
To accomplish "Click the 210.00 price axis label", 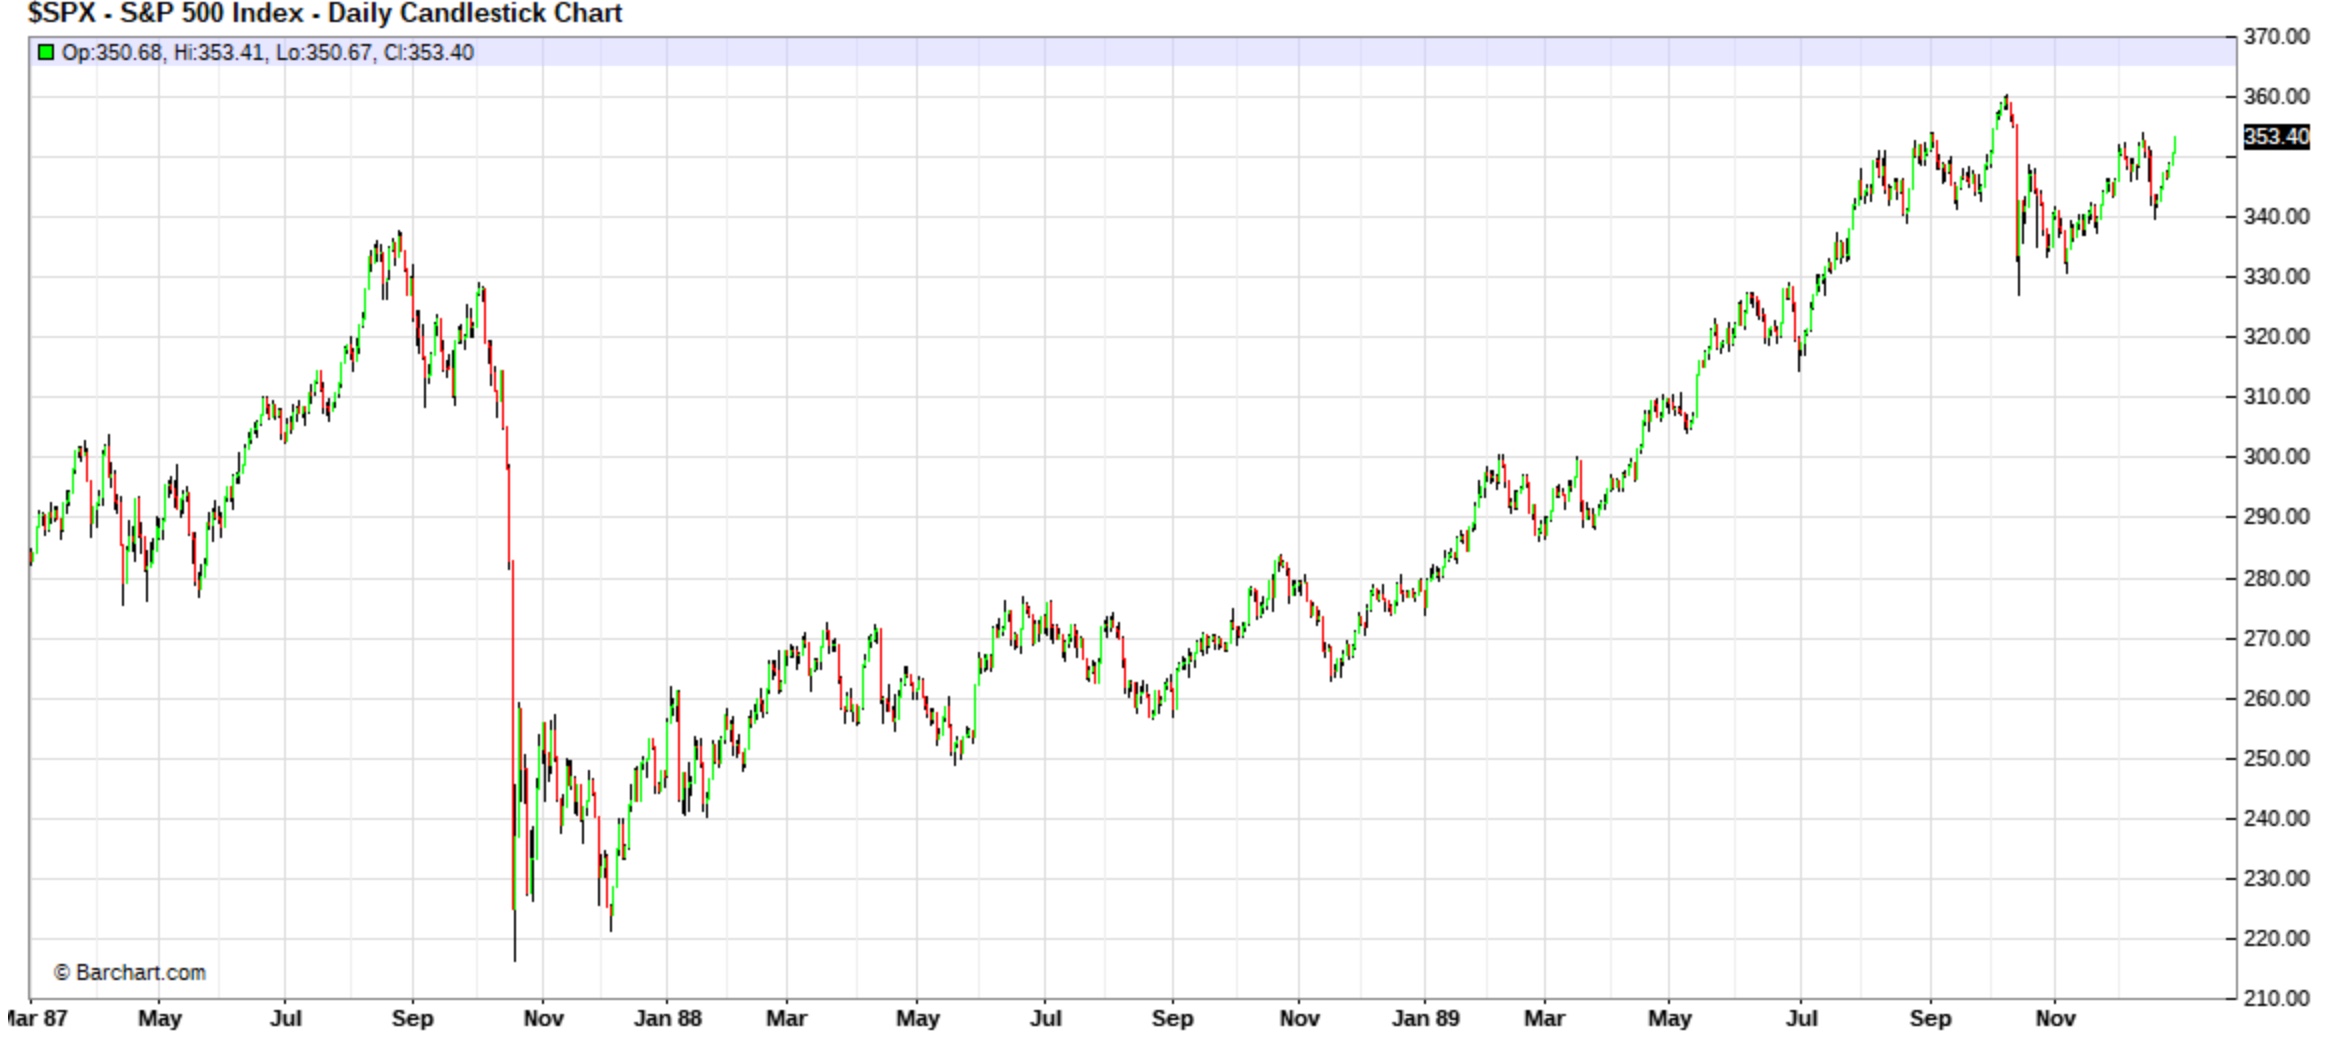I will tap(2276, 998).
